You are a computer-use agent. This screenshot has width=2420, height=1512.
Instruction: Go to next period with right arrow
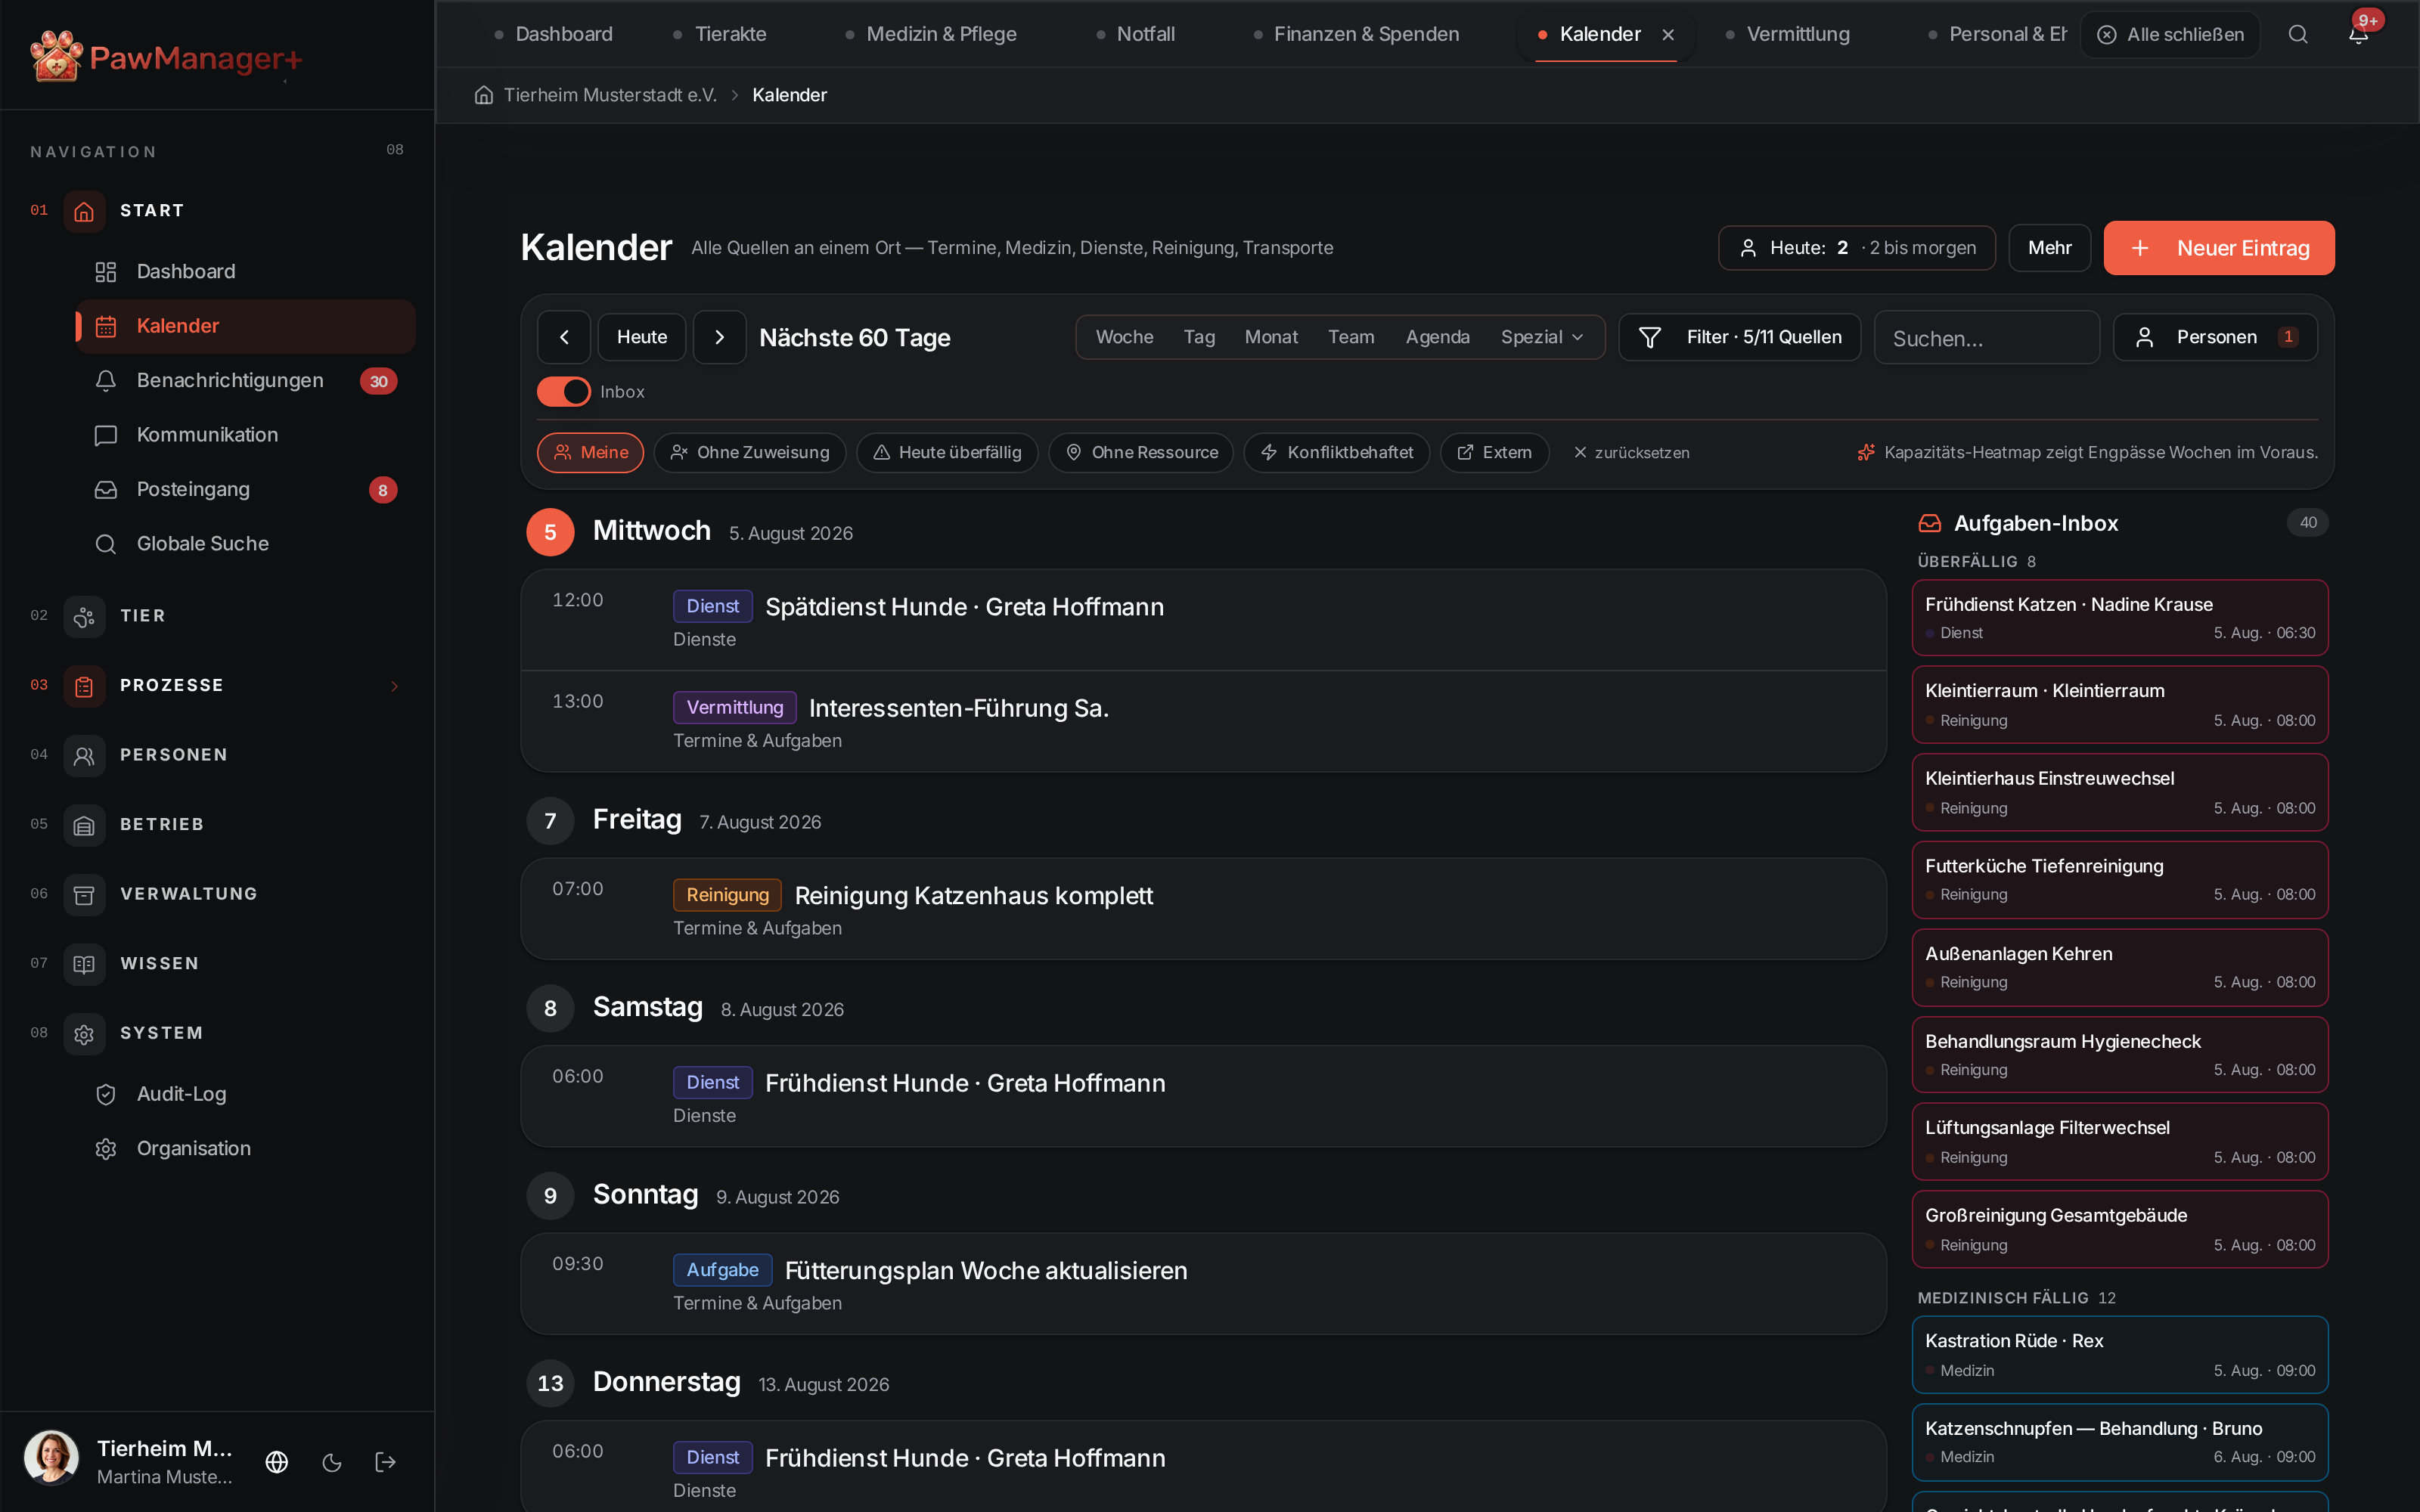click(x=719, y=337)
